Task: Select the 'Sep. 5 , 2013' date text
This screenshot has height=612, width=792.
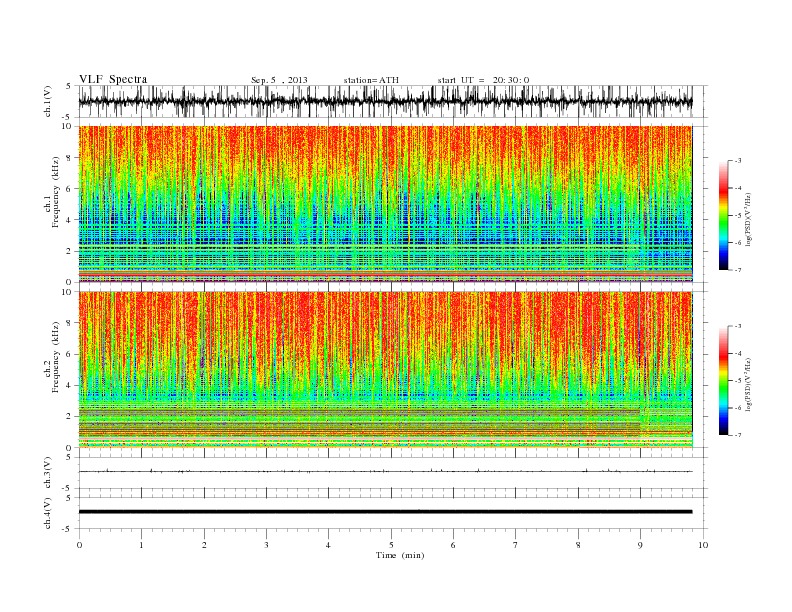Action: (x=279, y=80)
